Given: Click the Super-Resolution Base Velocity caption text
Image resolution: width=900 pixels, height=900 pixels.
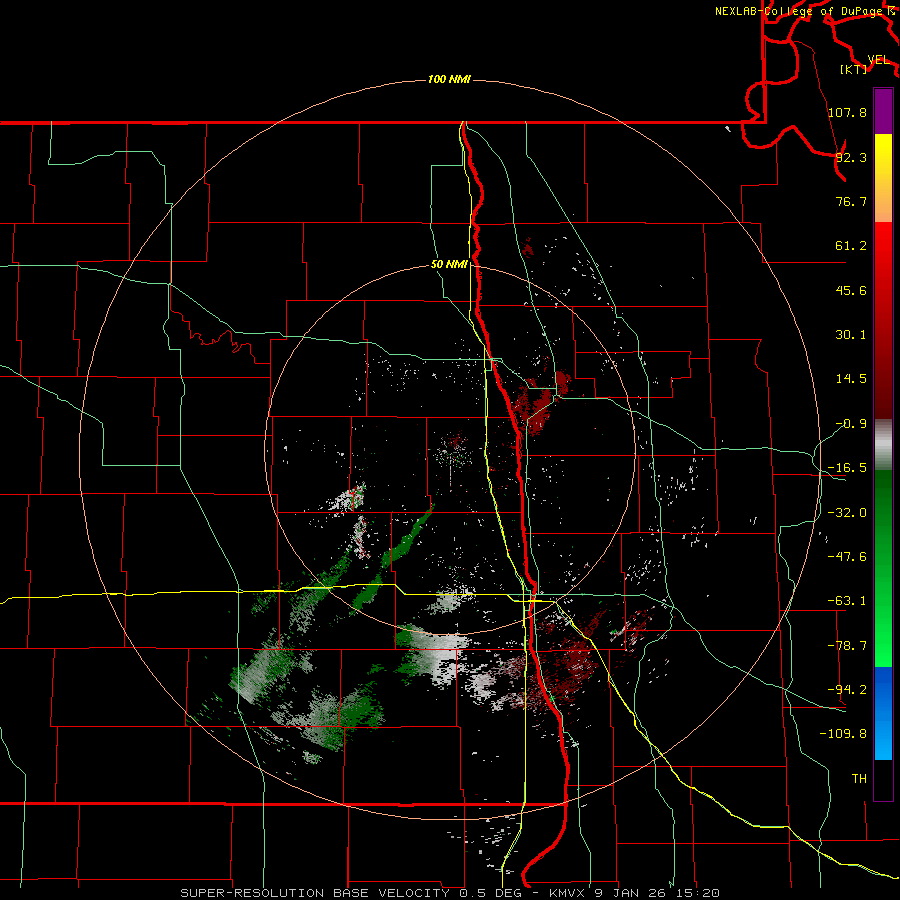Looking at the screenshot, I should click(x=450, y=893).
